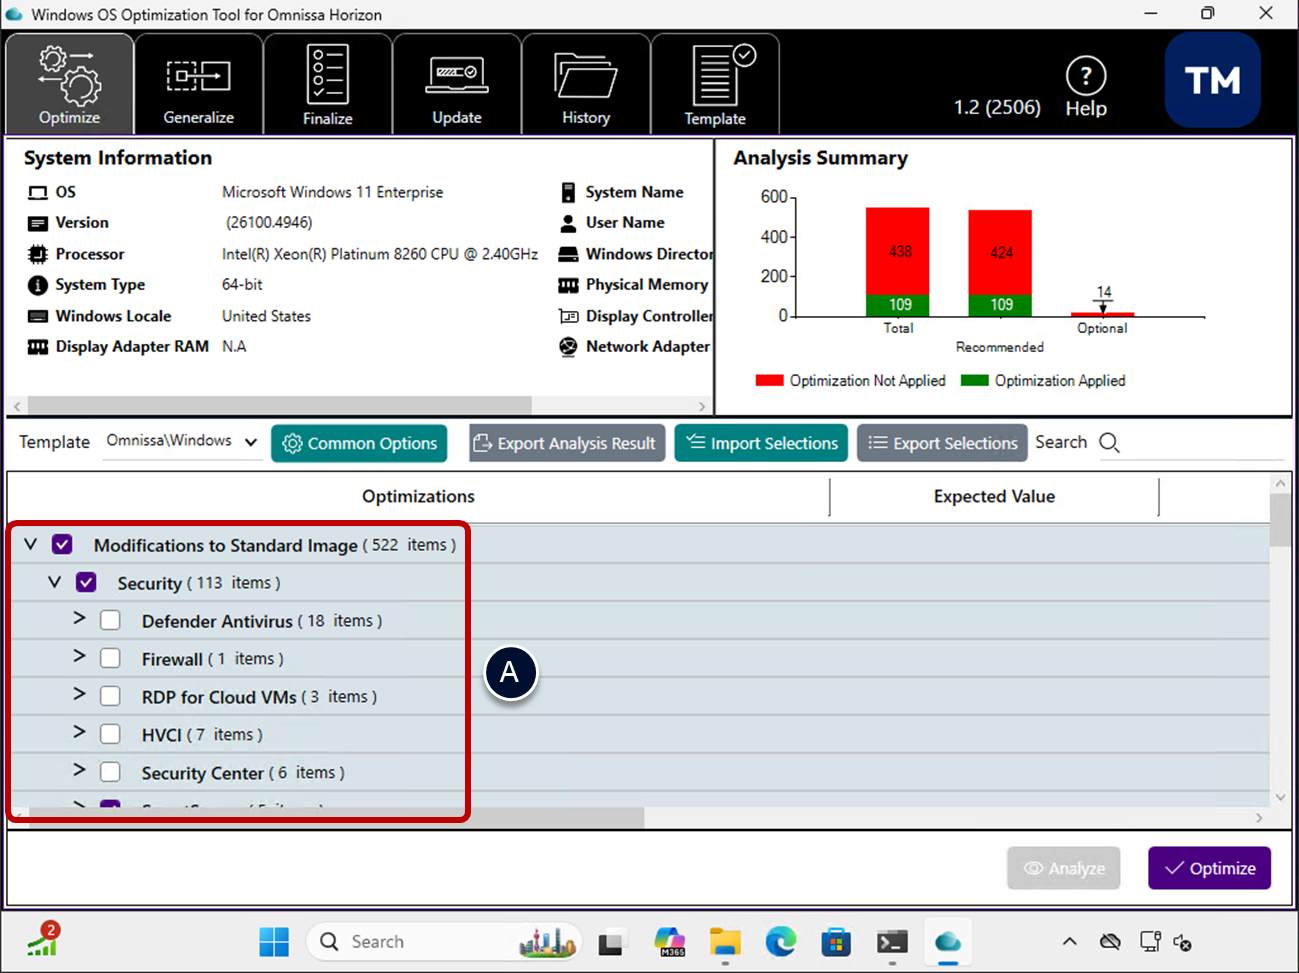Open File Explorer from the taskbar
The height and width of the screenshot is (973, 1299).
(x=725, y=942)
